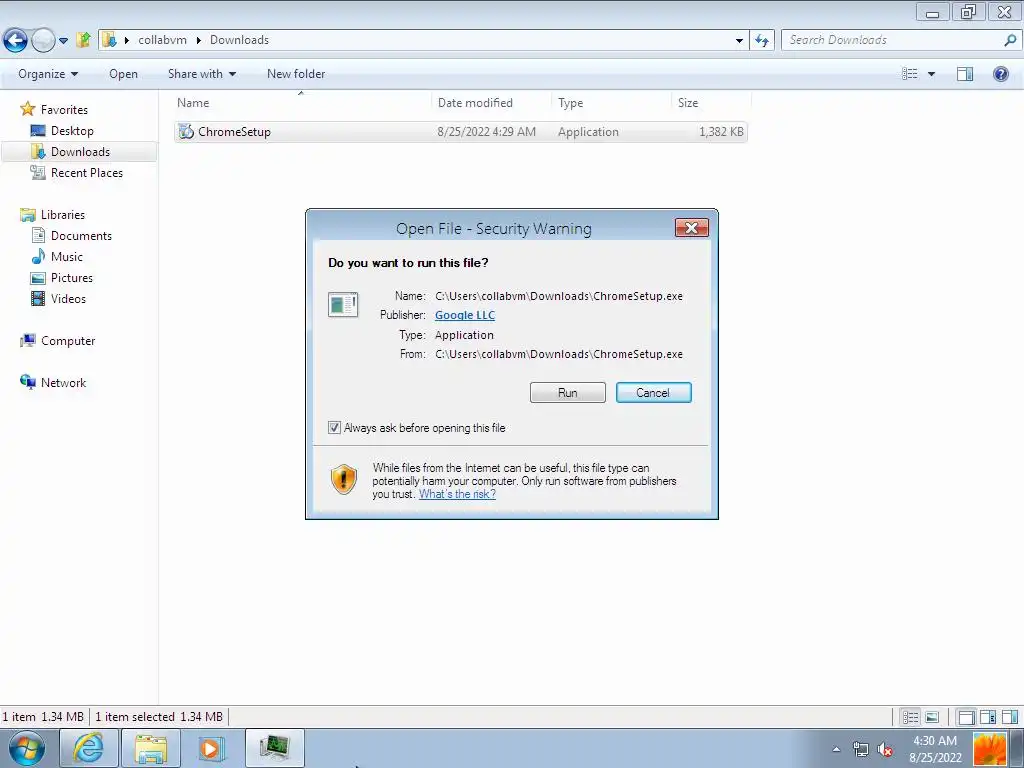Click the network tray icon
This screenshot has width=1024, height=768.
point(861,749)
